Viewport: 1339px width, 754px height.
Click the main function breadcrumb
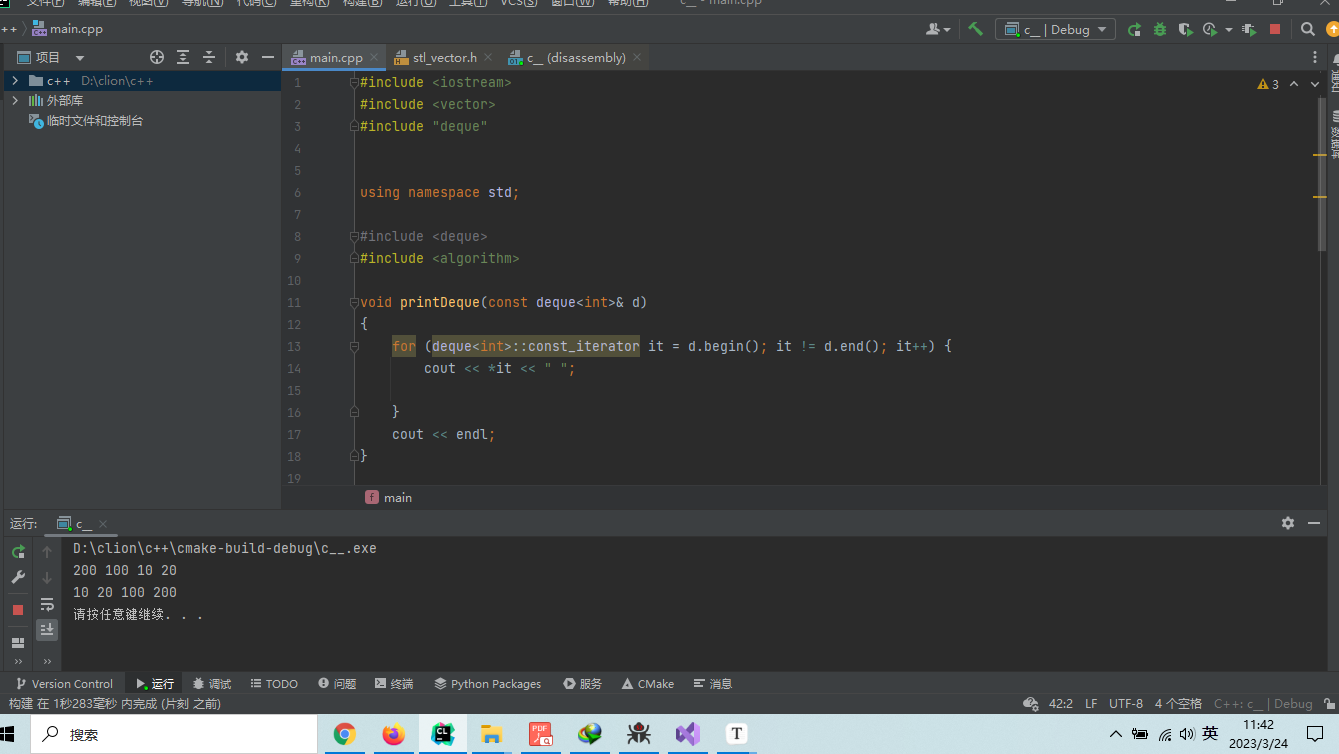388,497
